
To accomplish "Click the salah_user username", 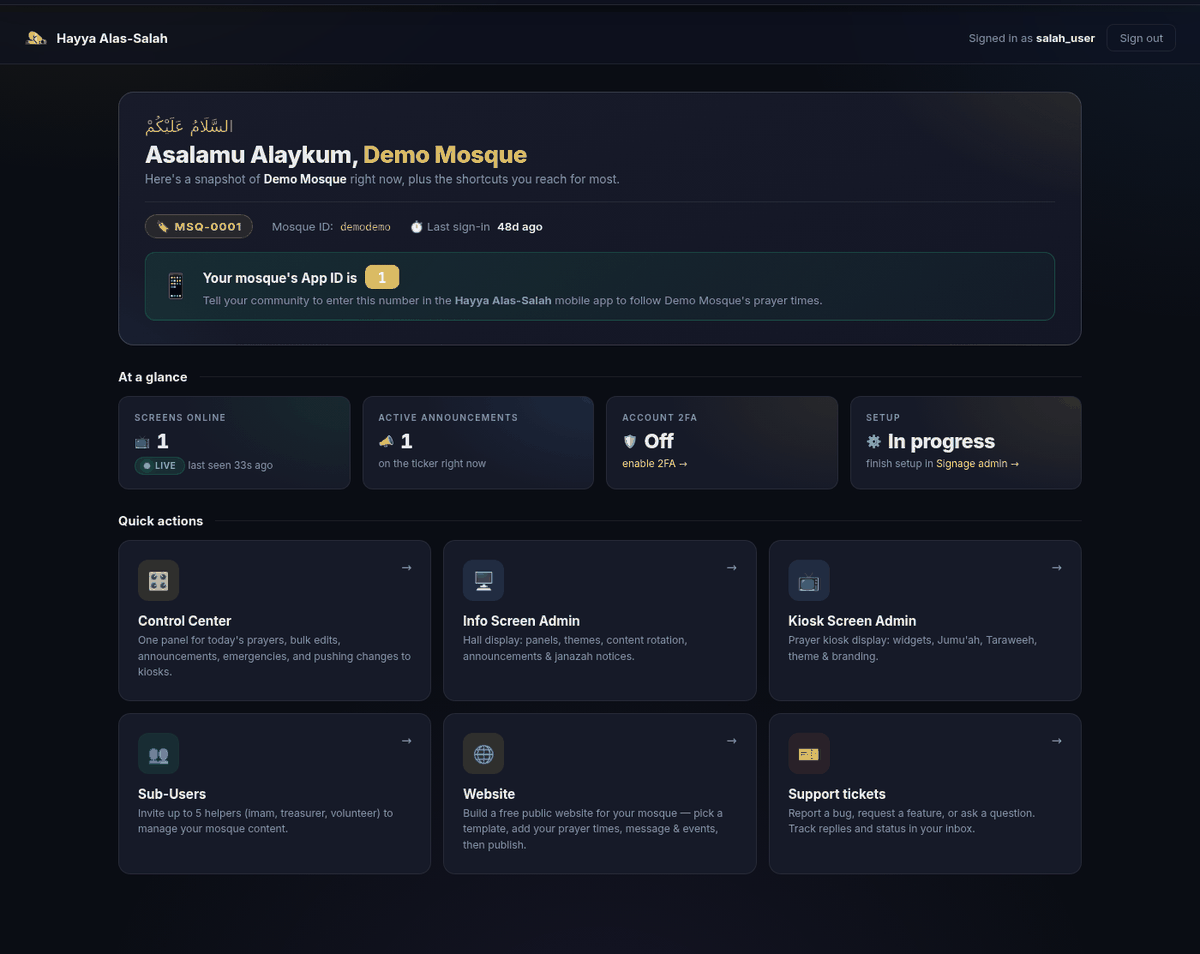I will point(1066,38).
